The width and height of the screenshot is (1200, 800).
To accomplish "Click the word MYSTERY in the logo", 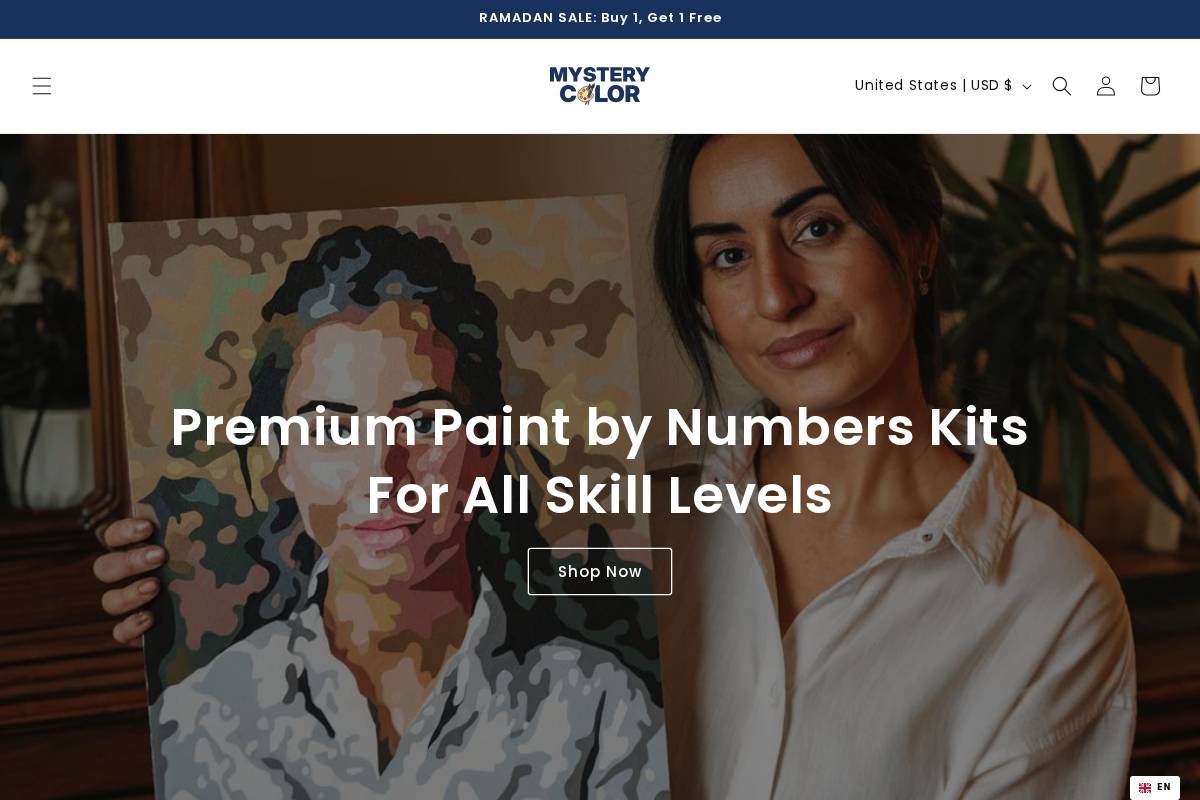I will coord(600,76).
